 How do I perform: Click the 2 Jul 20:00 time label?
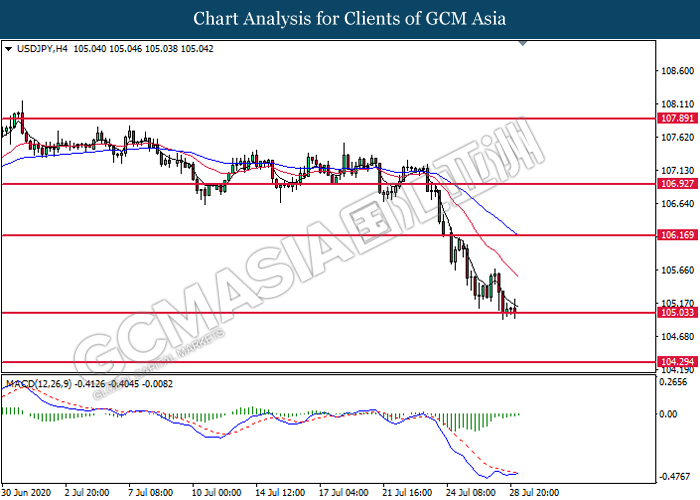[87, 492]
